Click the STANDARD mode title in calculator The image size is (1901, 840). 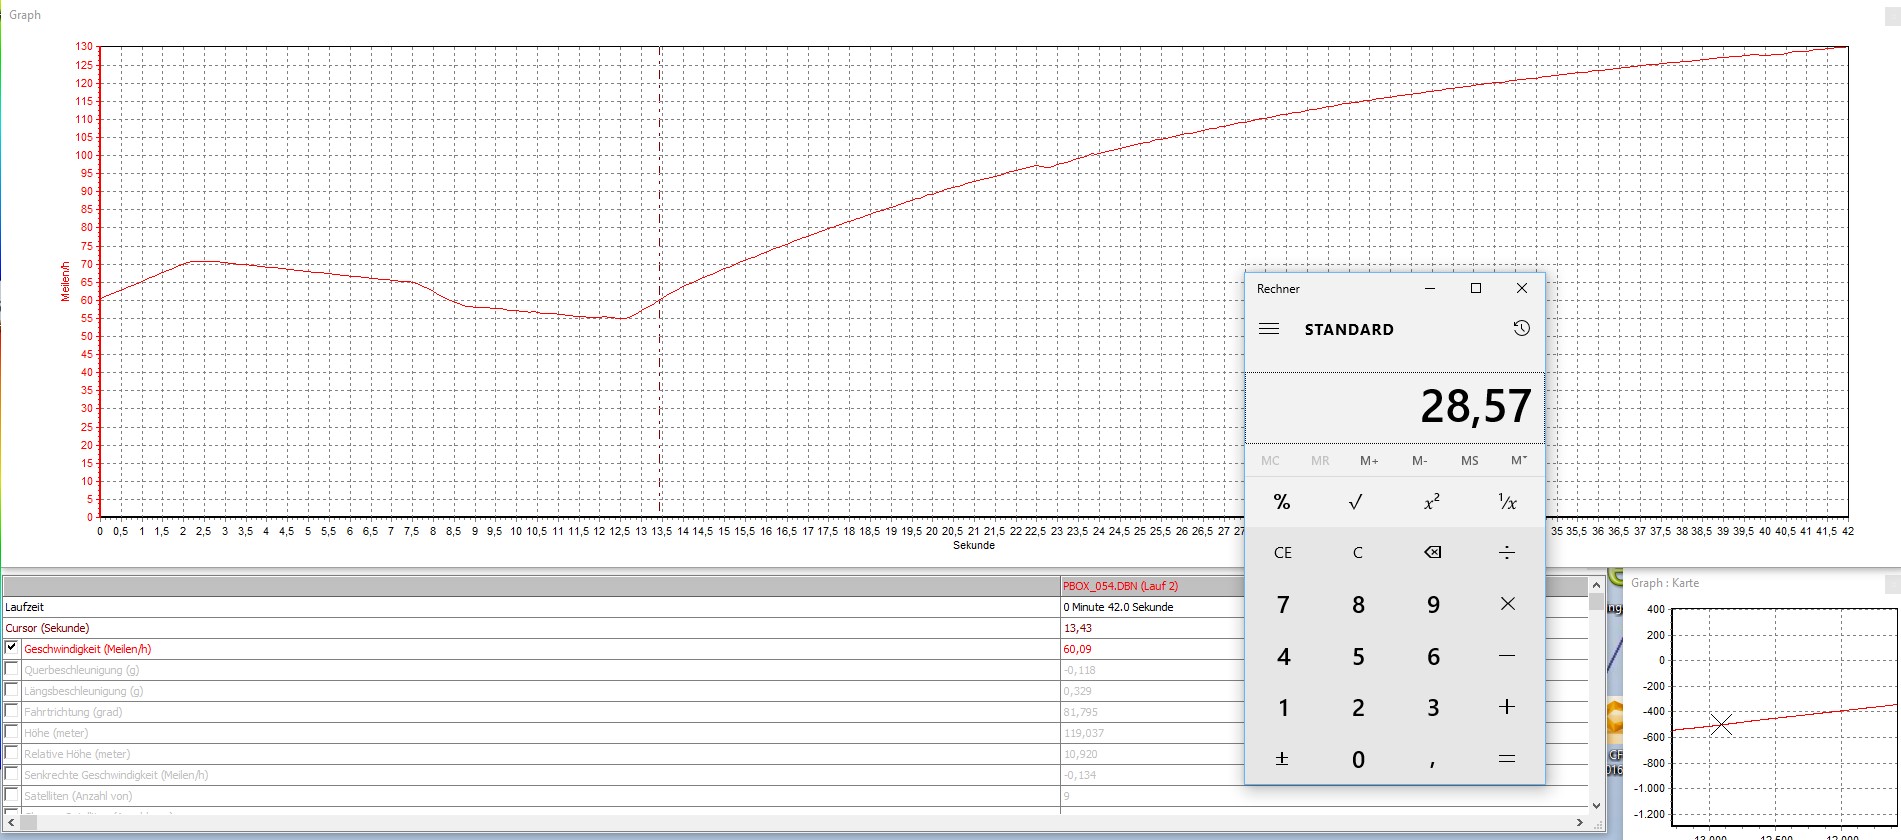[x=1349, y=329]
